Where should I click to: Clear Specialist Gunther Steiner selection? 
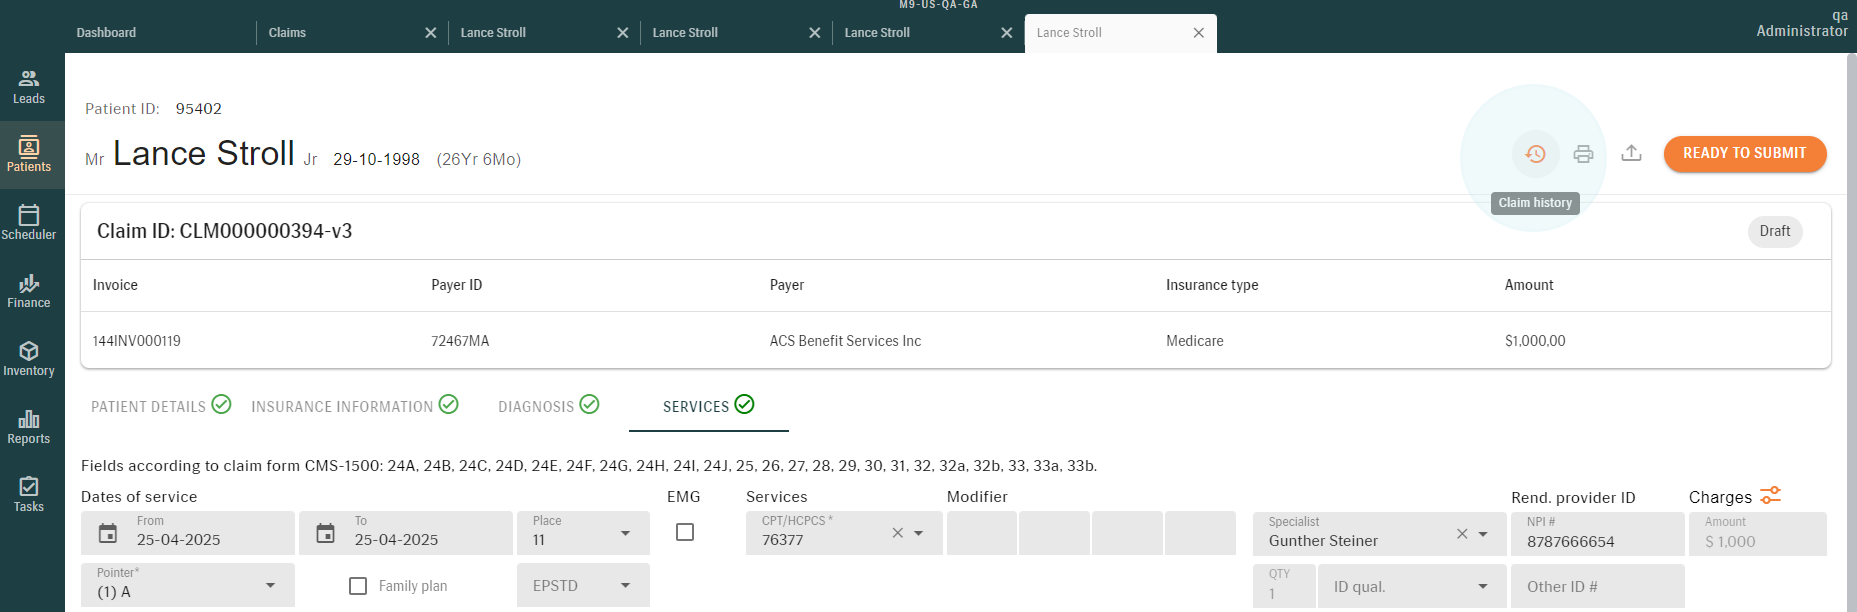click(x=1462, y=534)
